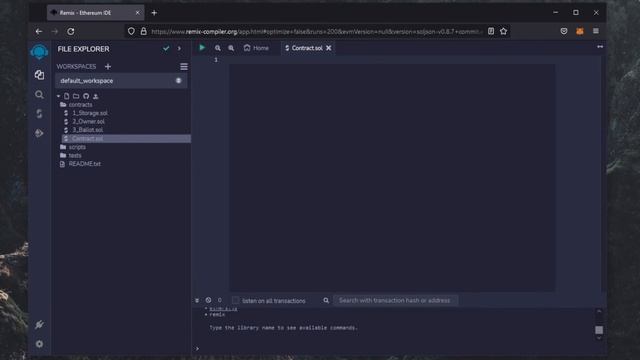
Task: Switch to the Home tab
Action: [256, 48]
